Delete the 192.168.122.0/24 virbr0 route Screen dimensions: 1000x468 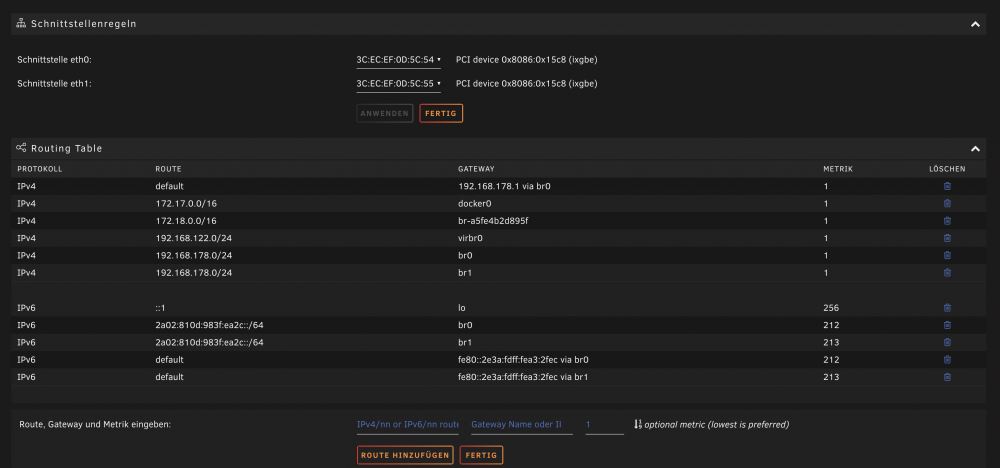click(947, 238)
